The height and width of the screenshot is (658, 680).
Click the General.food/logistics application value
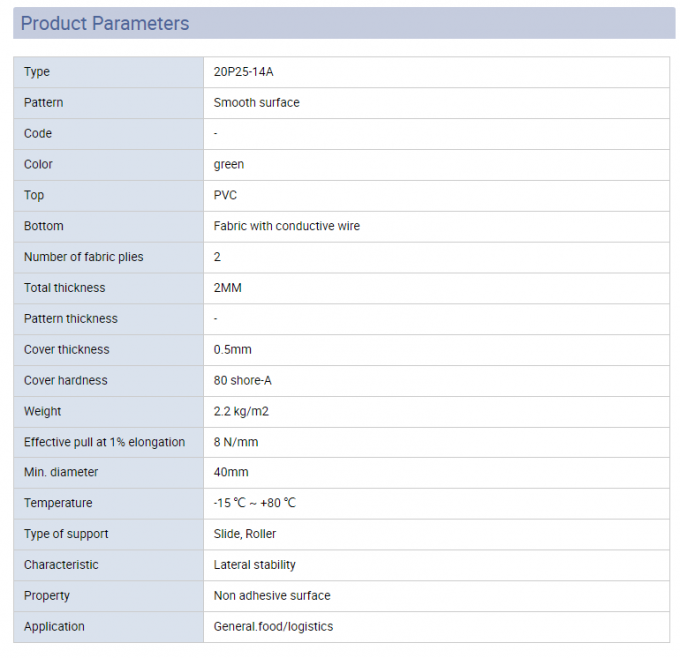(273, 628)
